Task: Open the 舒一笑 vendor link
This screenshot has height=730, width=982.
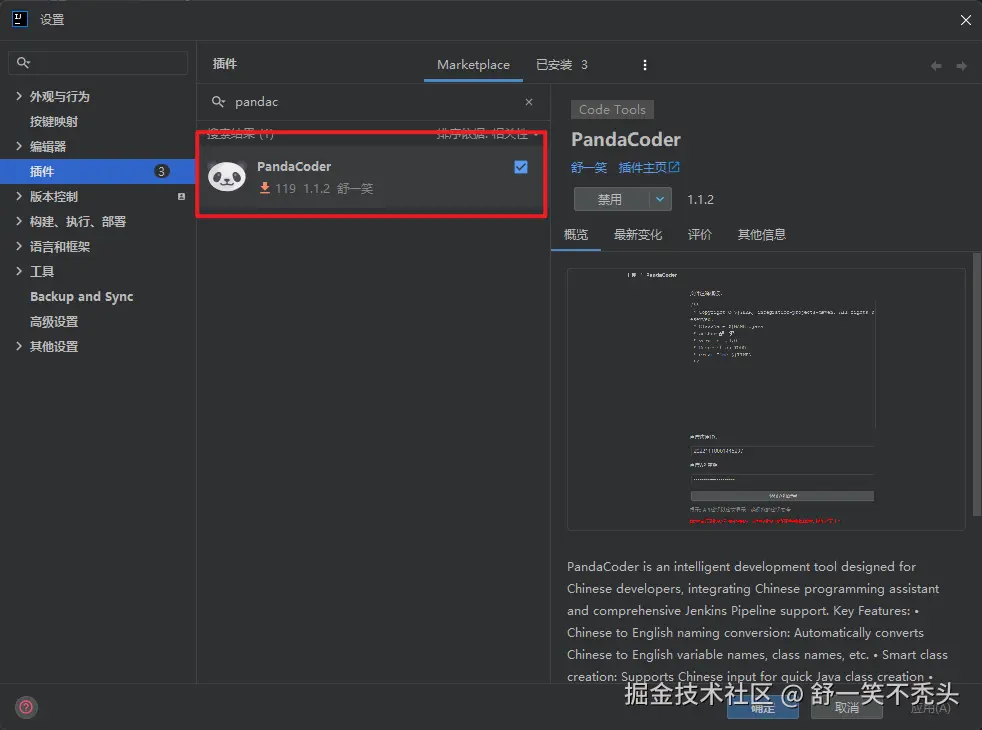Action: coord(589,167)
